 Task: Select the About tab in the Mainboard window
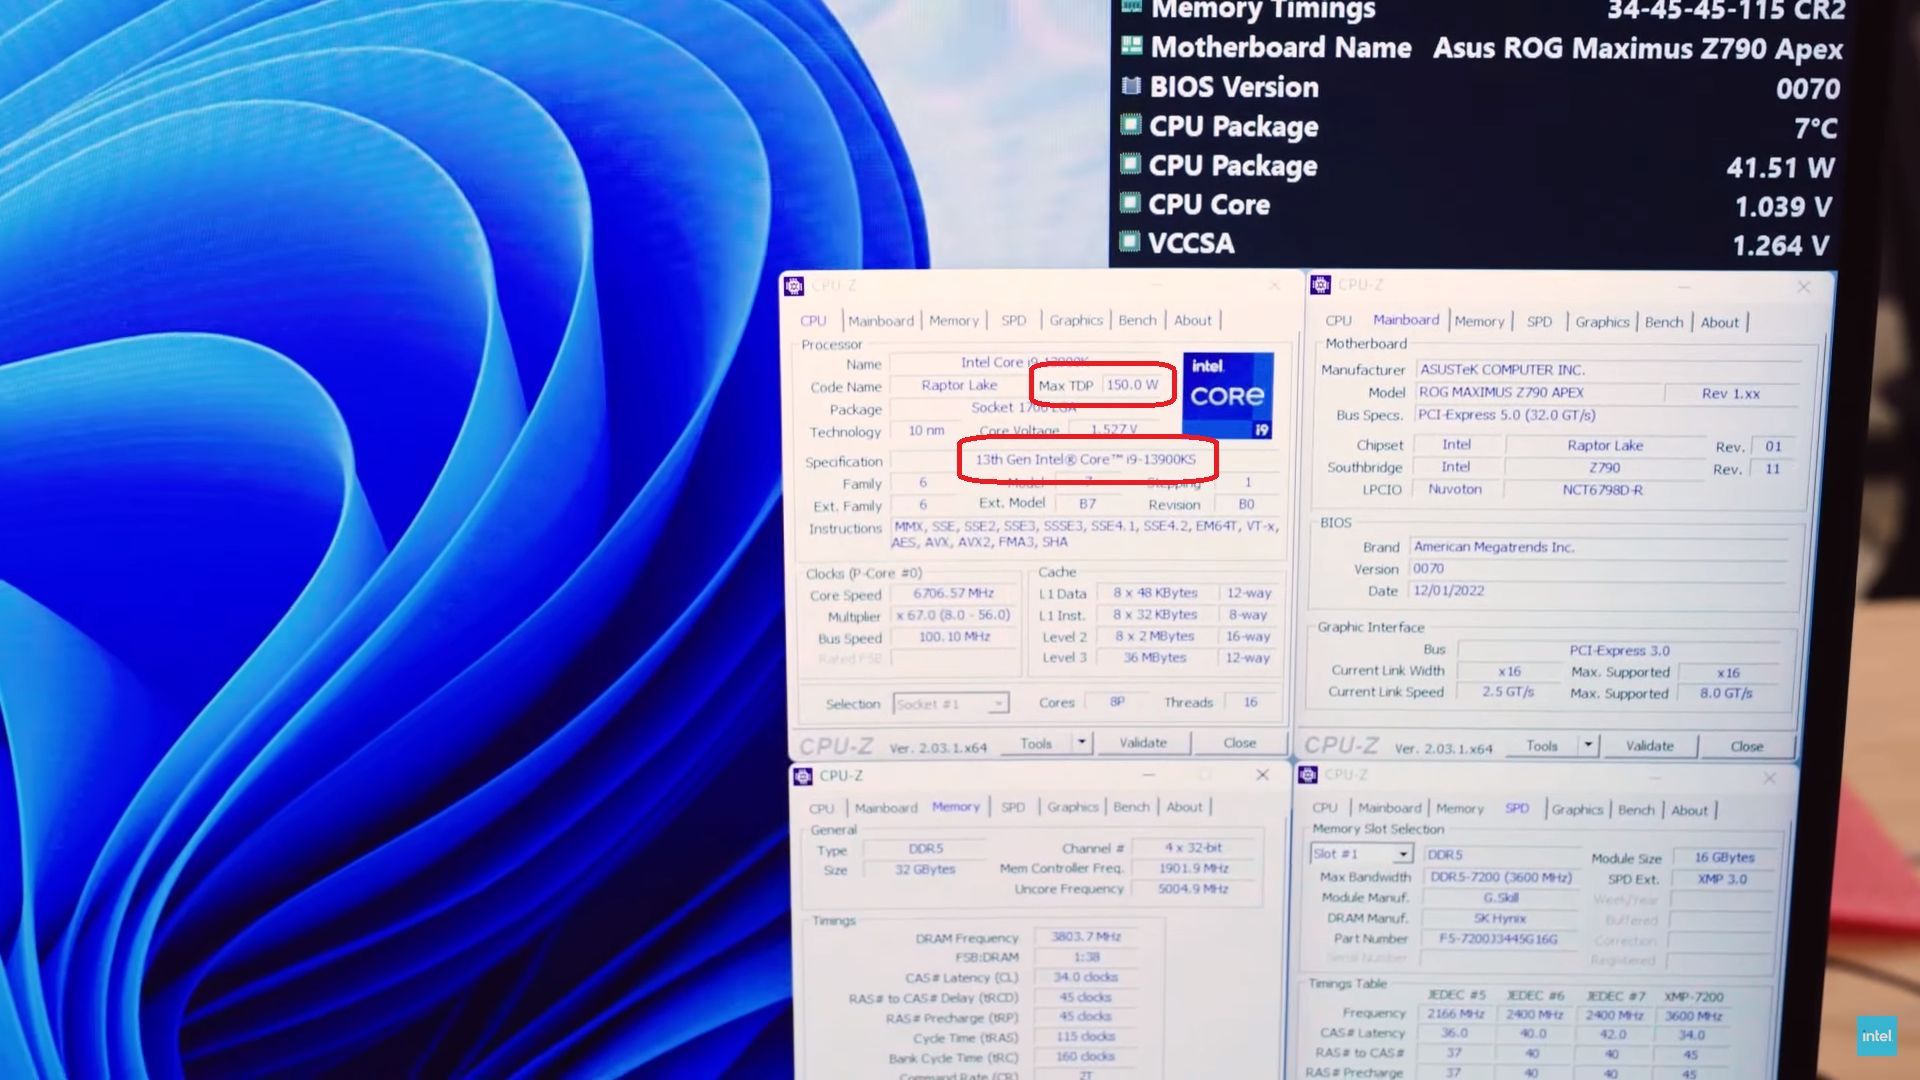[1720, 322]
